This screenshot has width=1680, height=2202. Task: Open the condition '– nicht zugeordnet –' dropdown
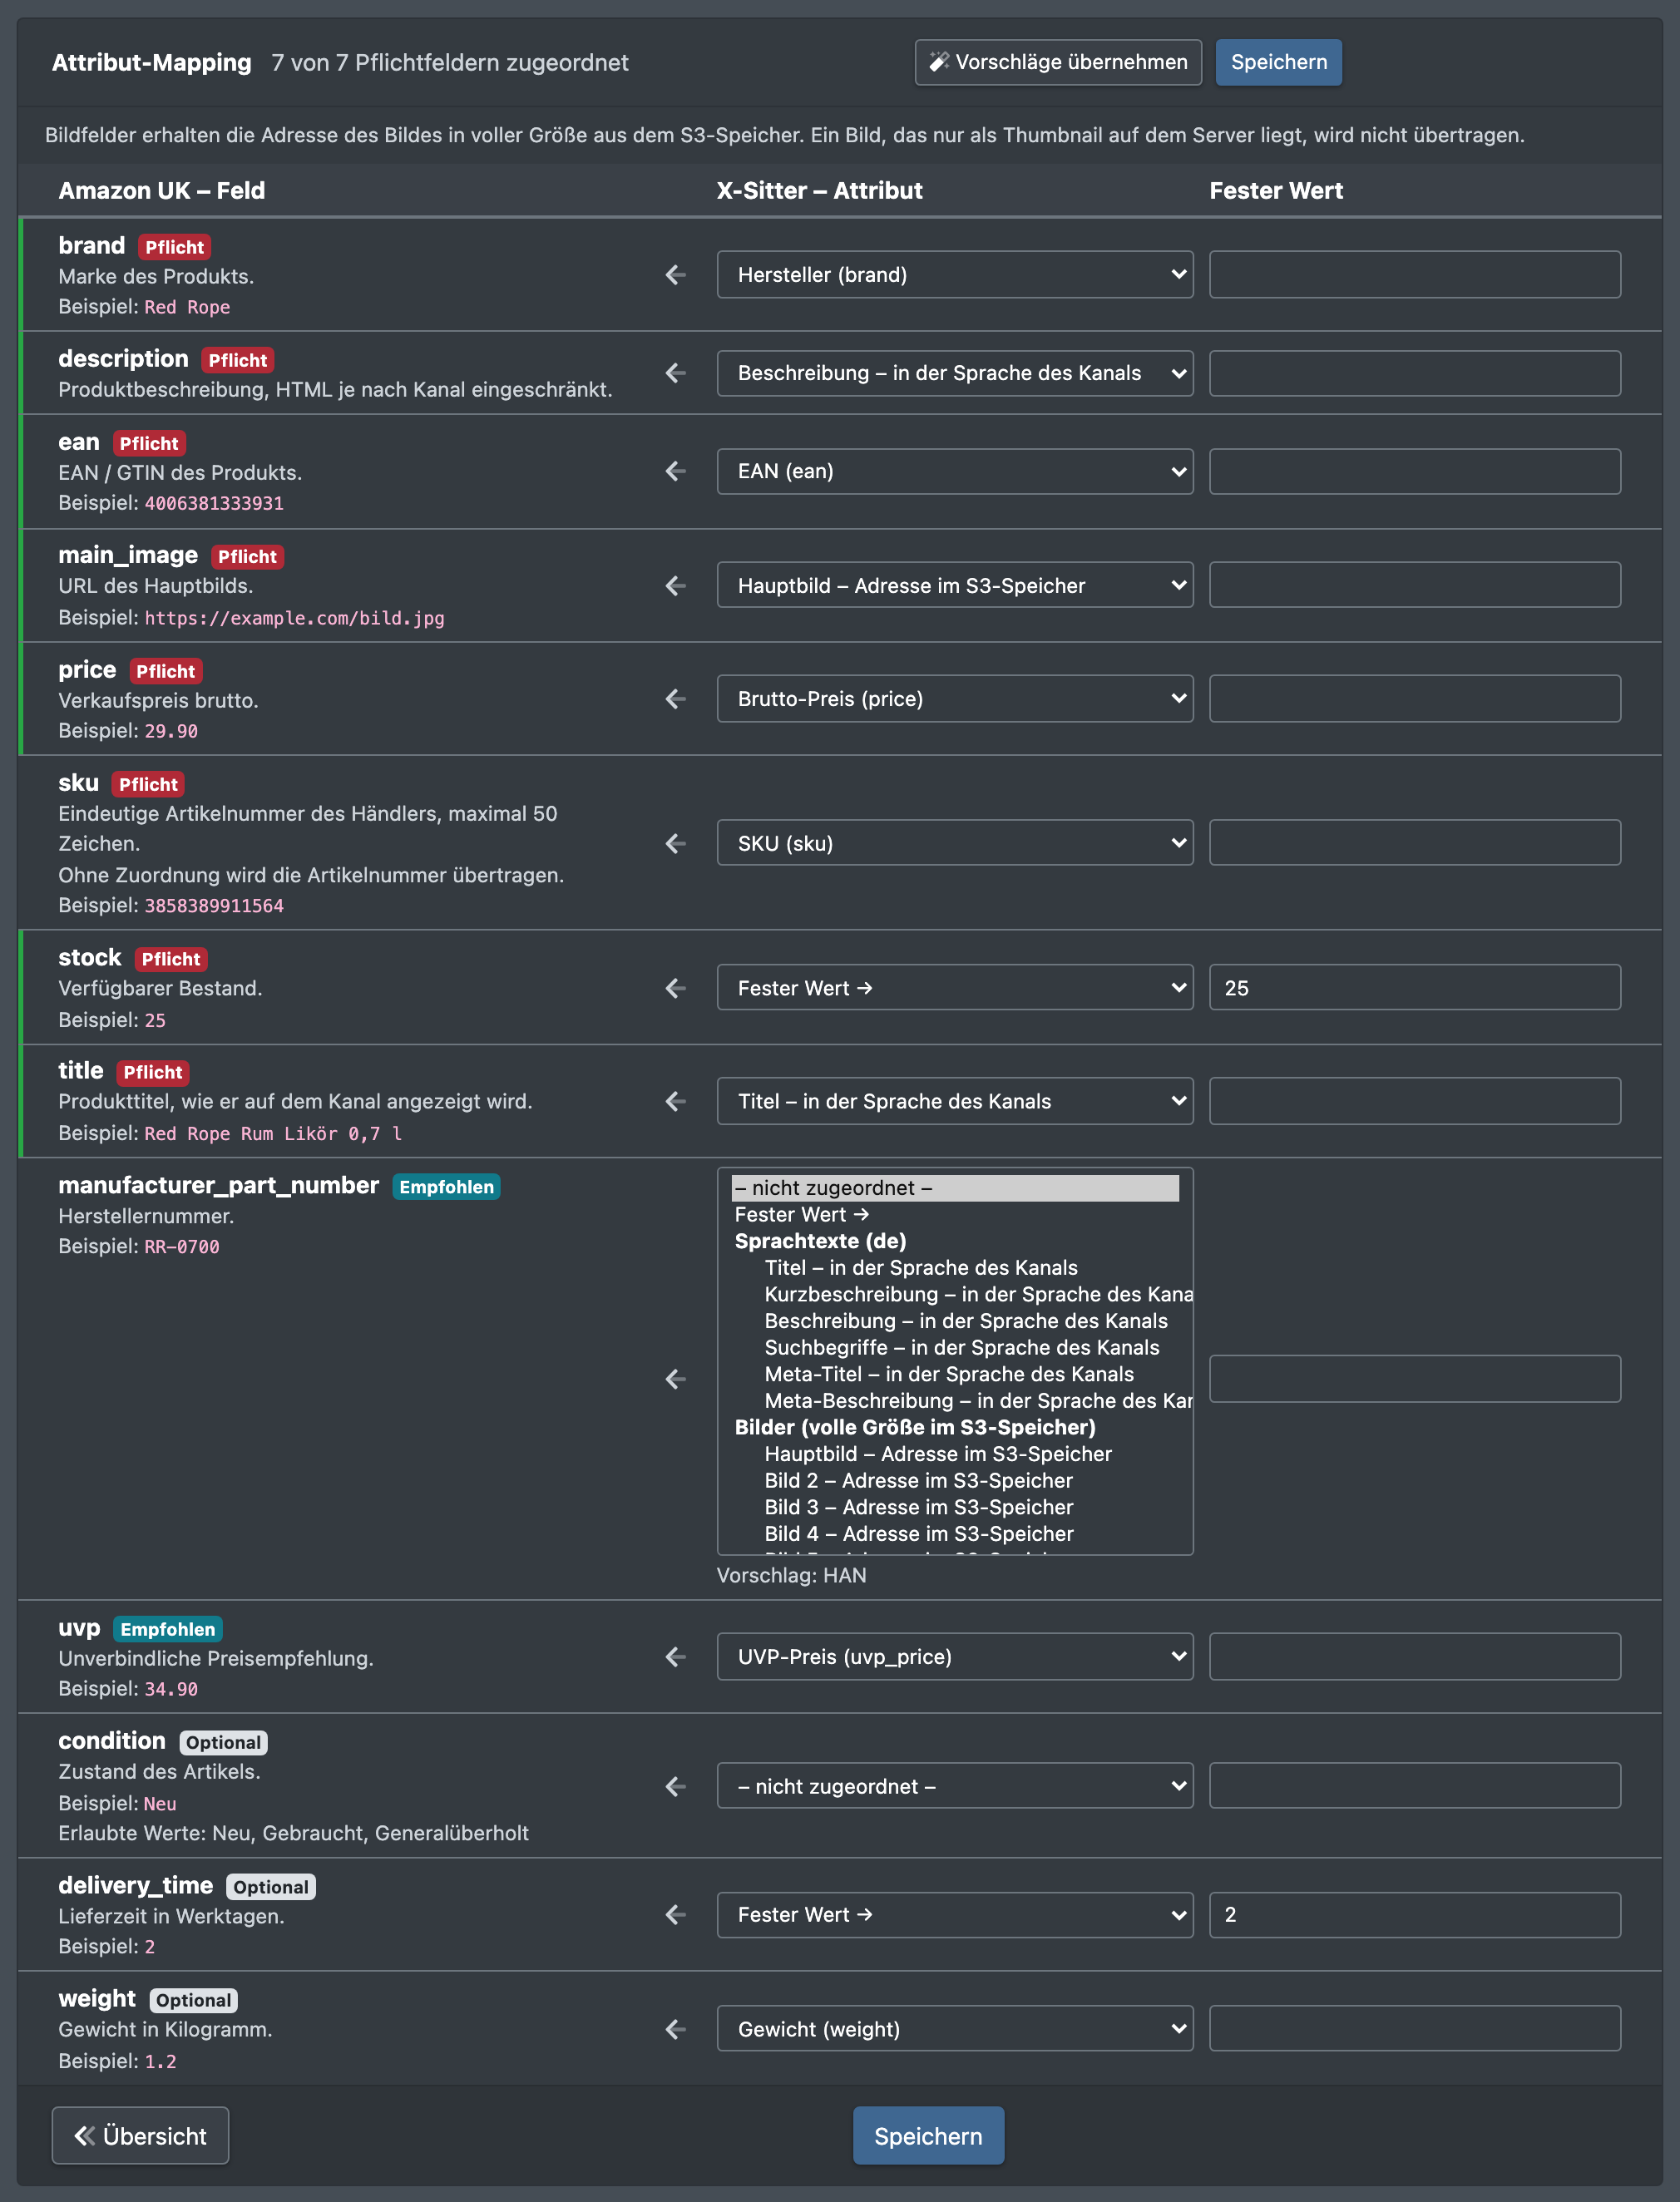pyautogui.click(x=955, y=1786)
